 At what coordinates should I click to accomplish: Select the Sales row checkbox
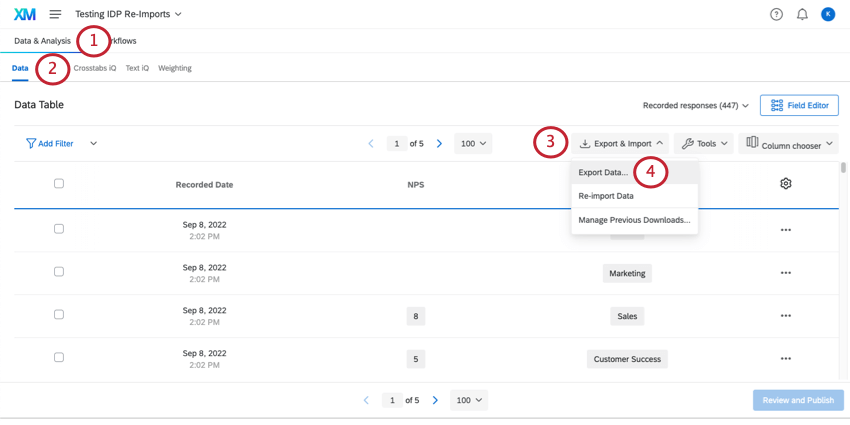point(59,315)
